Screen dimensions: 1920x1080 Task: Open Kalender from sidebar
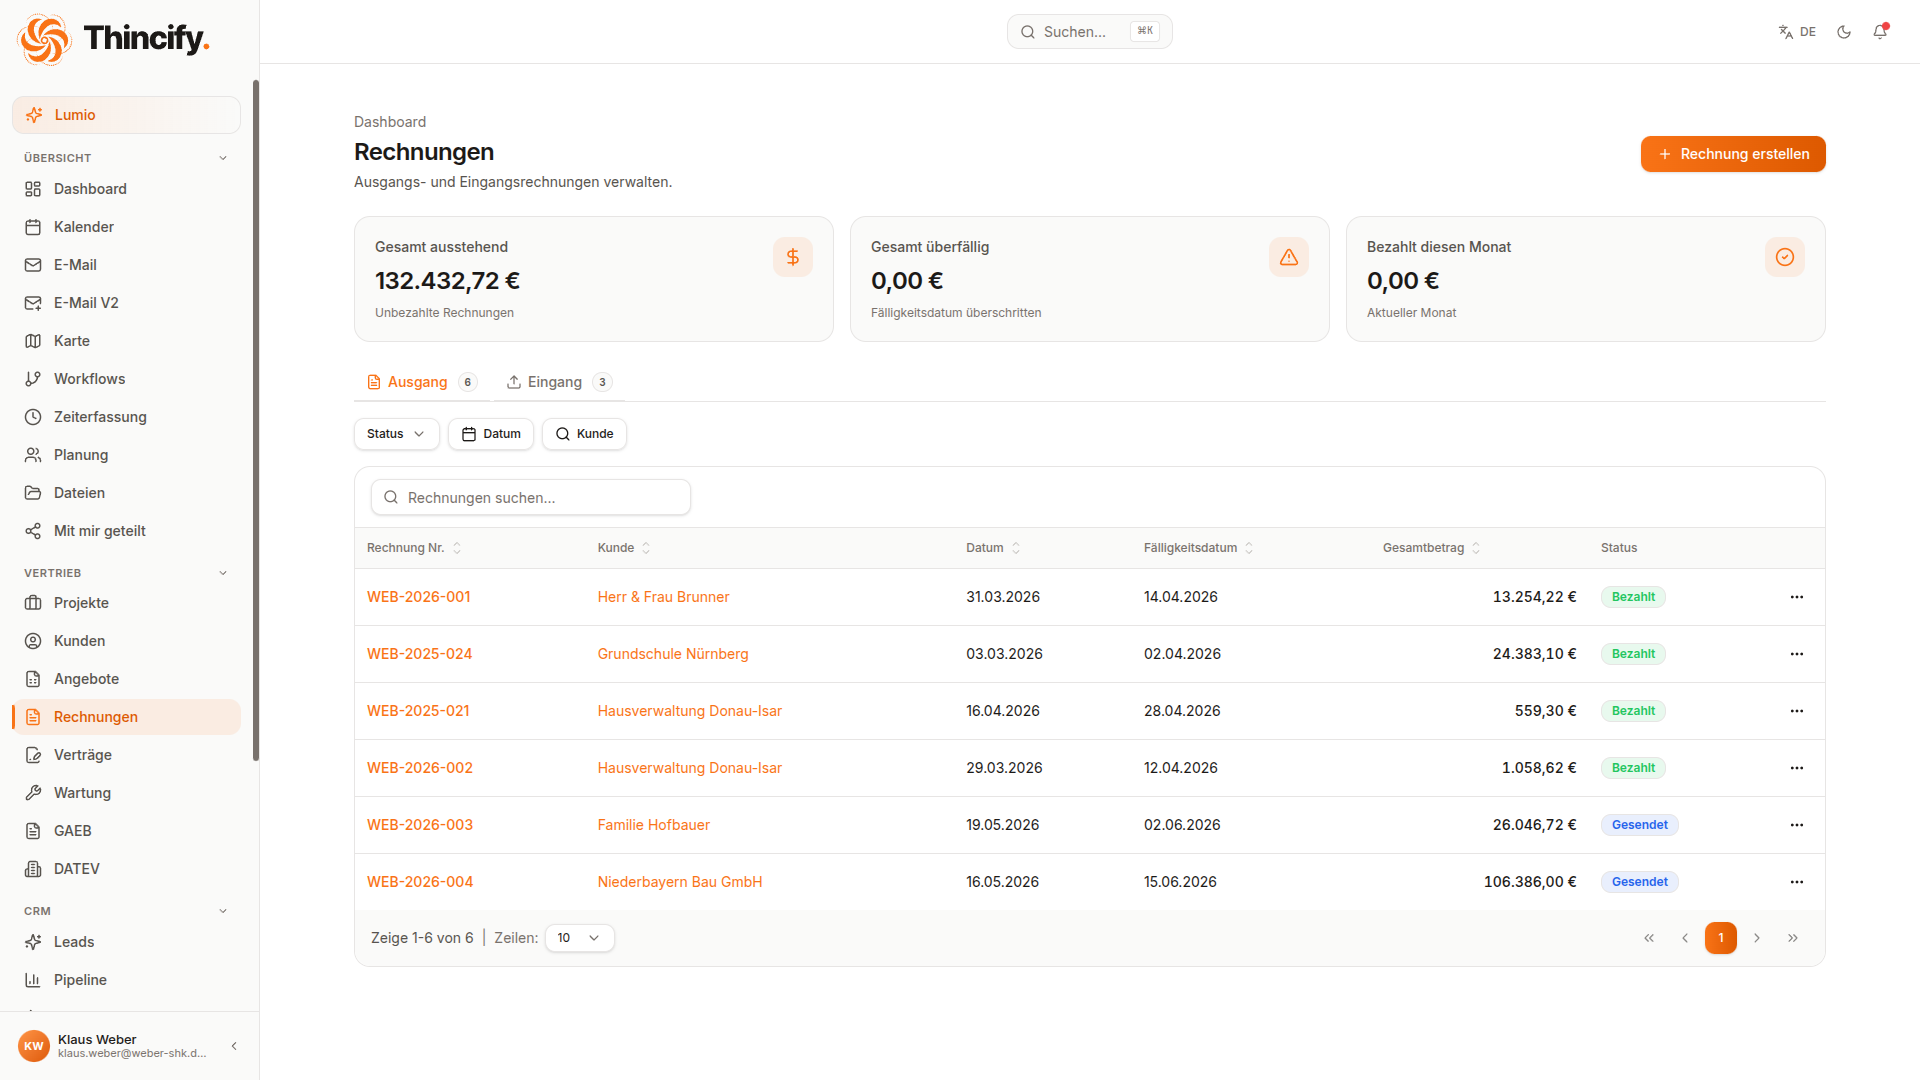click(126, 227)
